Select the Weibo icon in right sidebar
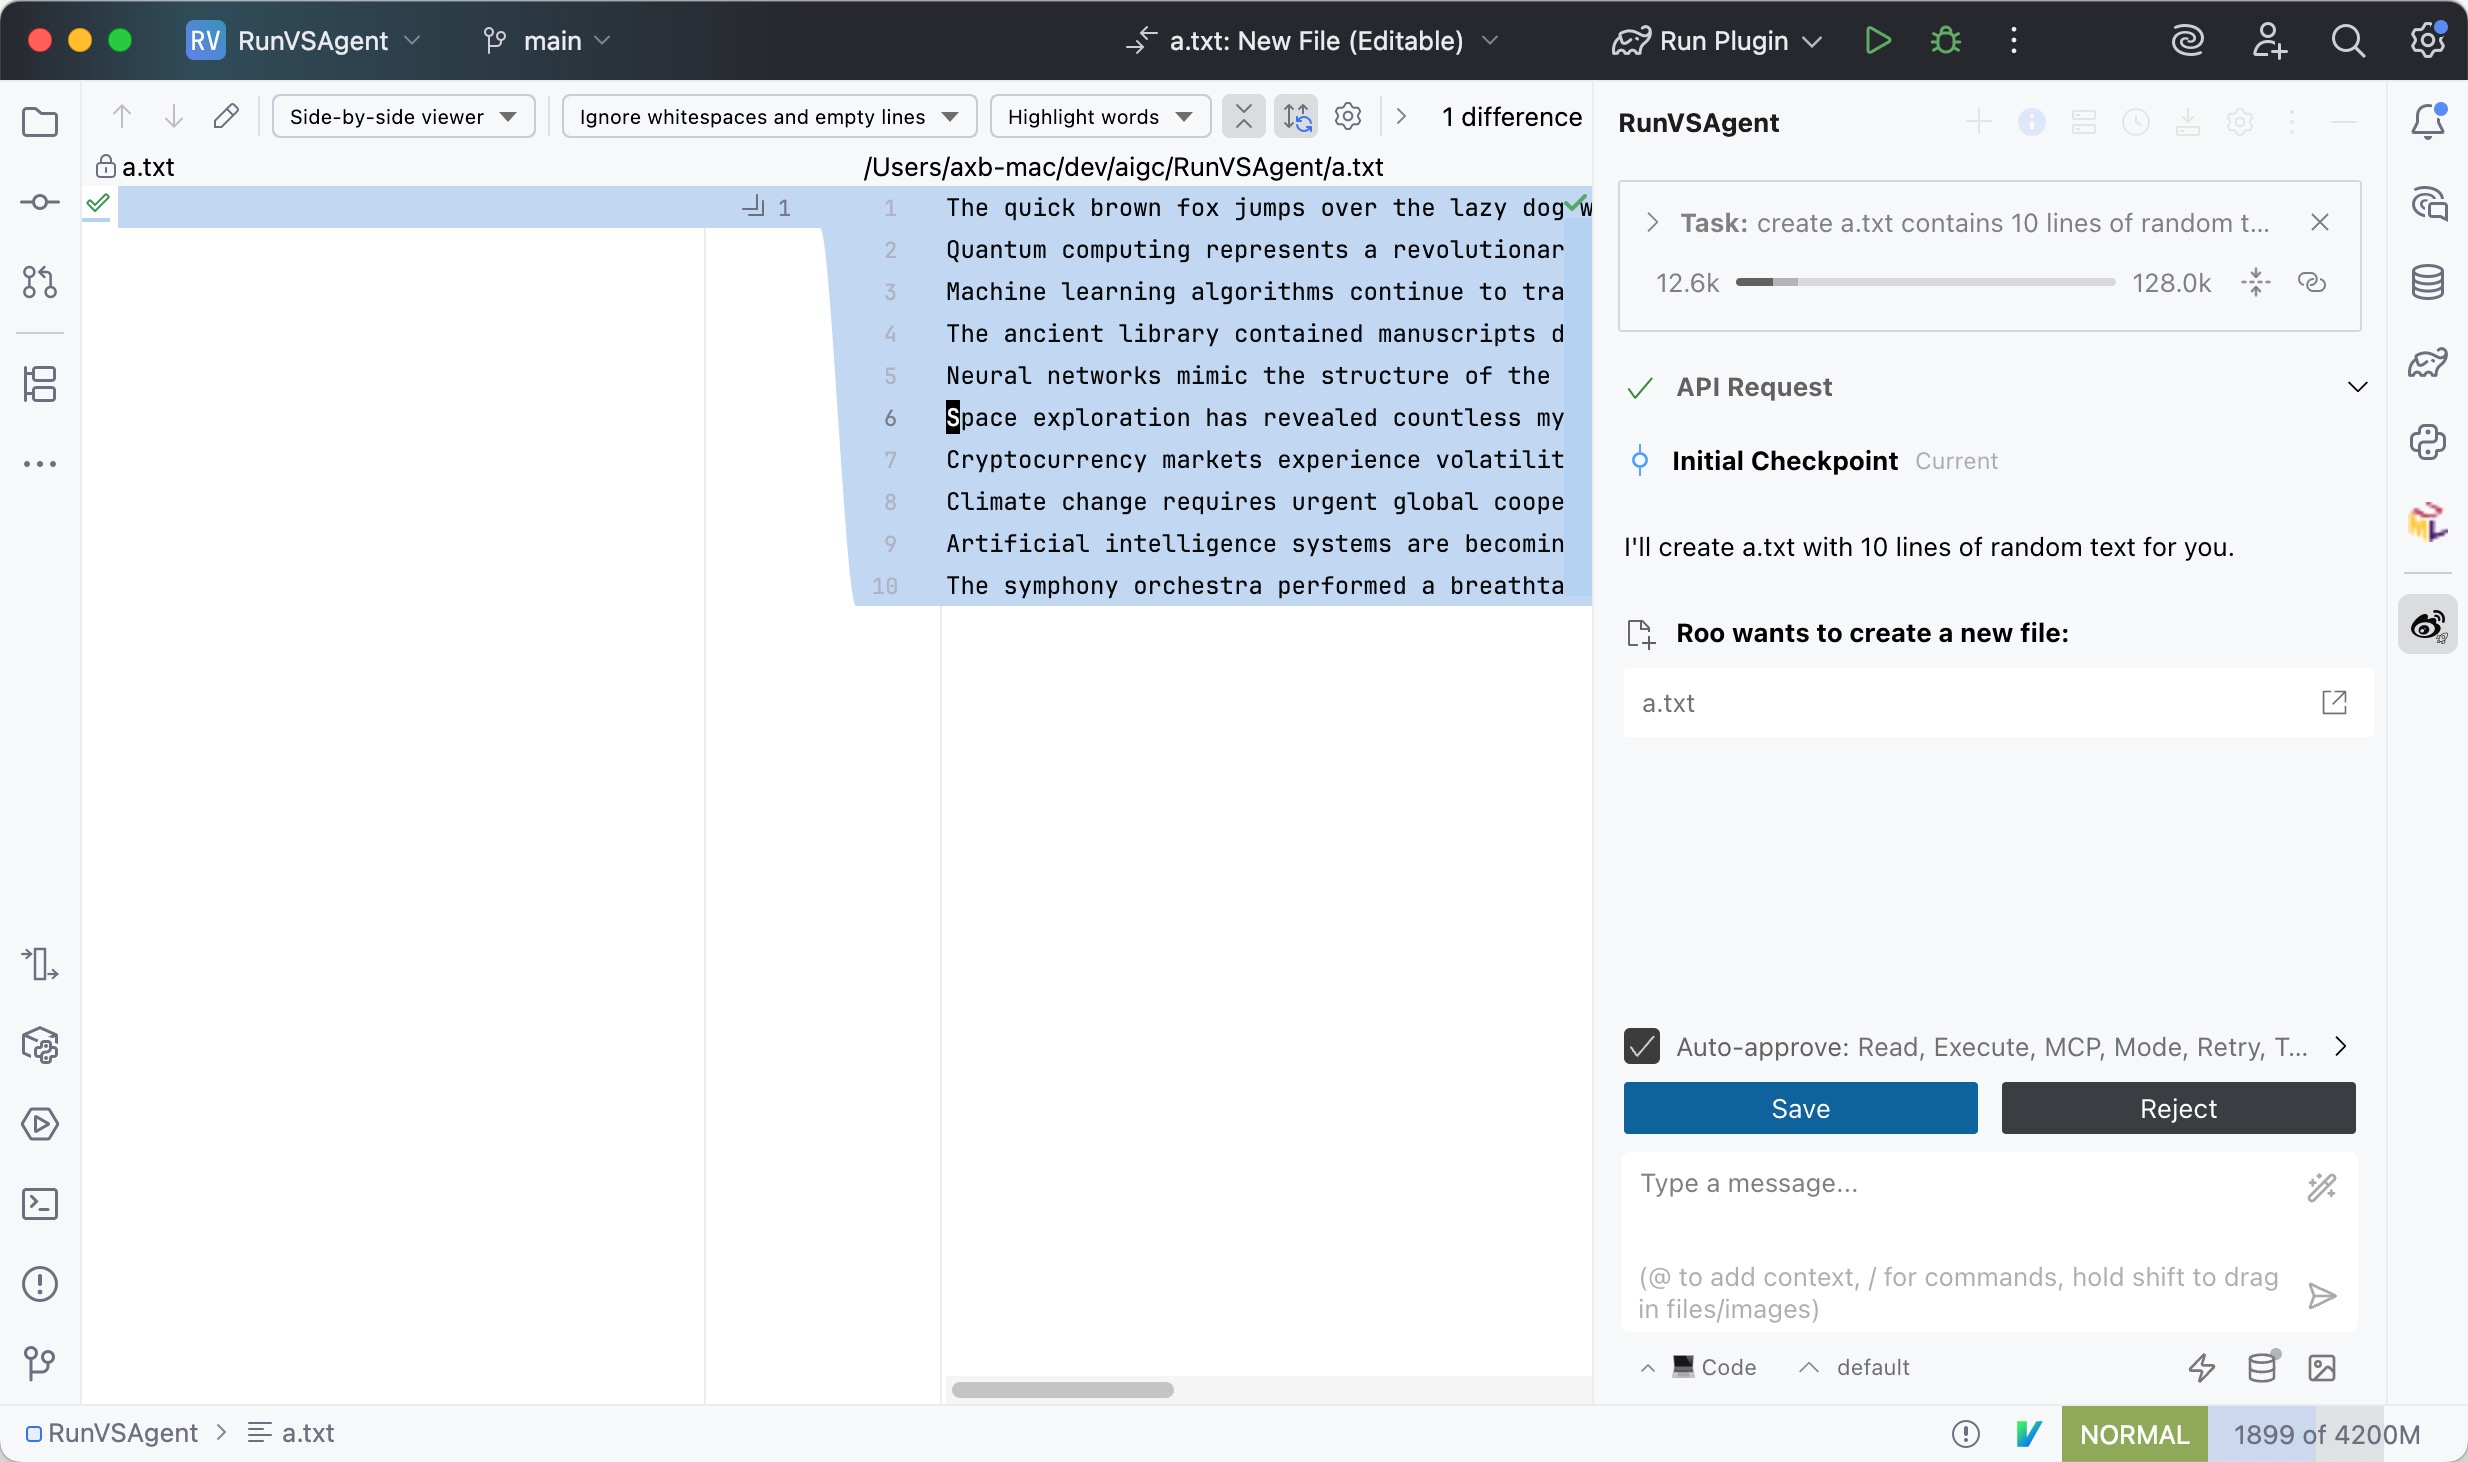The height and width of the screenshot is (1462, 2468). [2427, 623]
